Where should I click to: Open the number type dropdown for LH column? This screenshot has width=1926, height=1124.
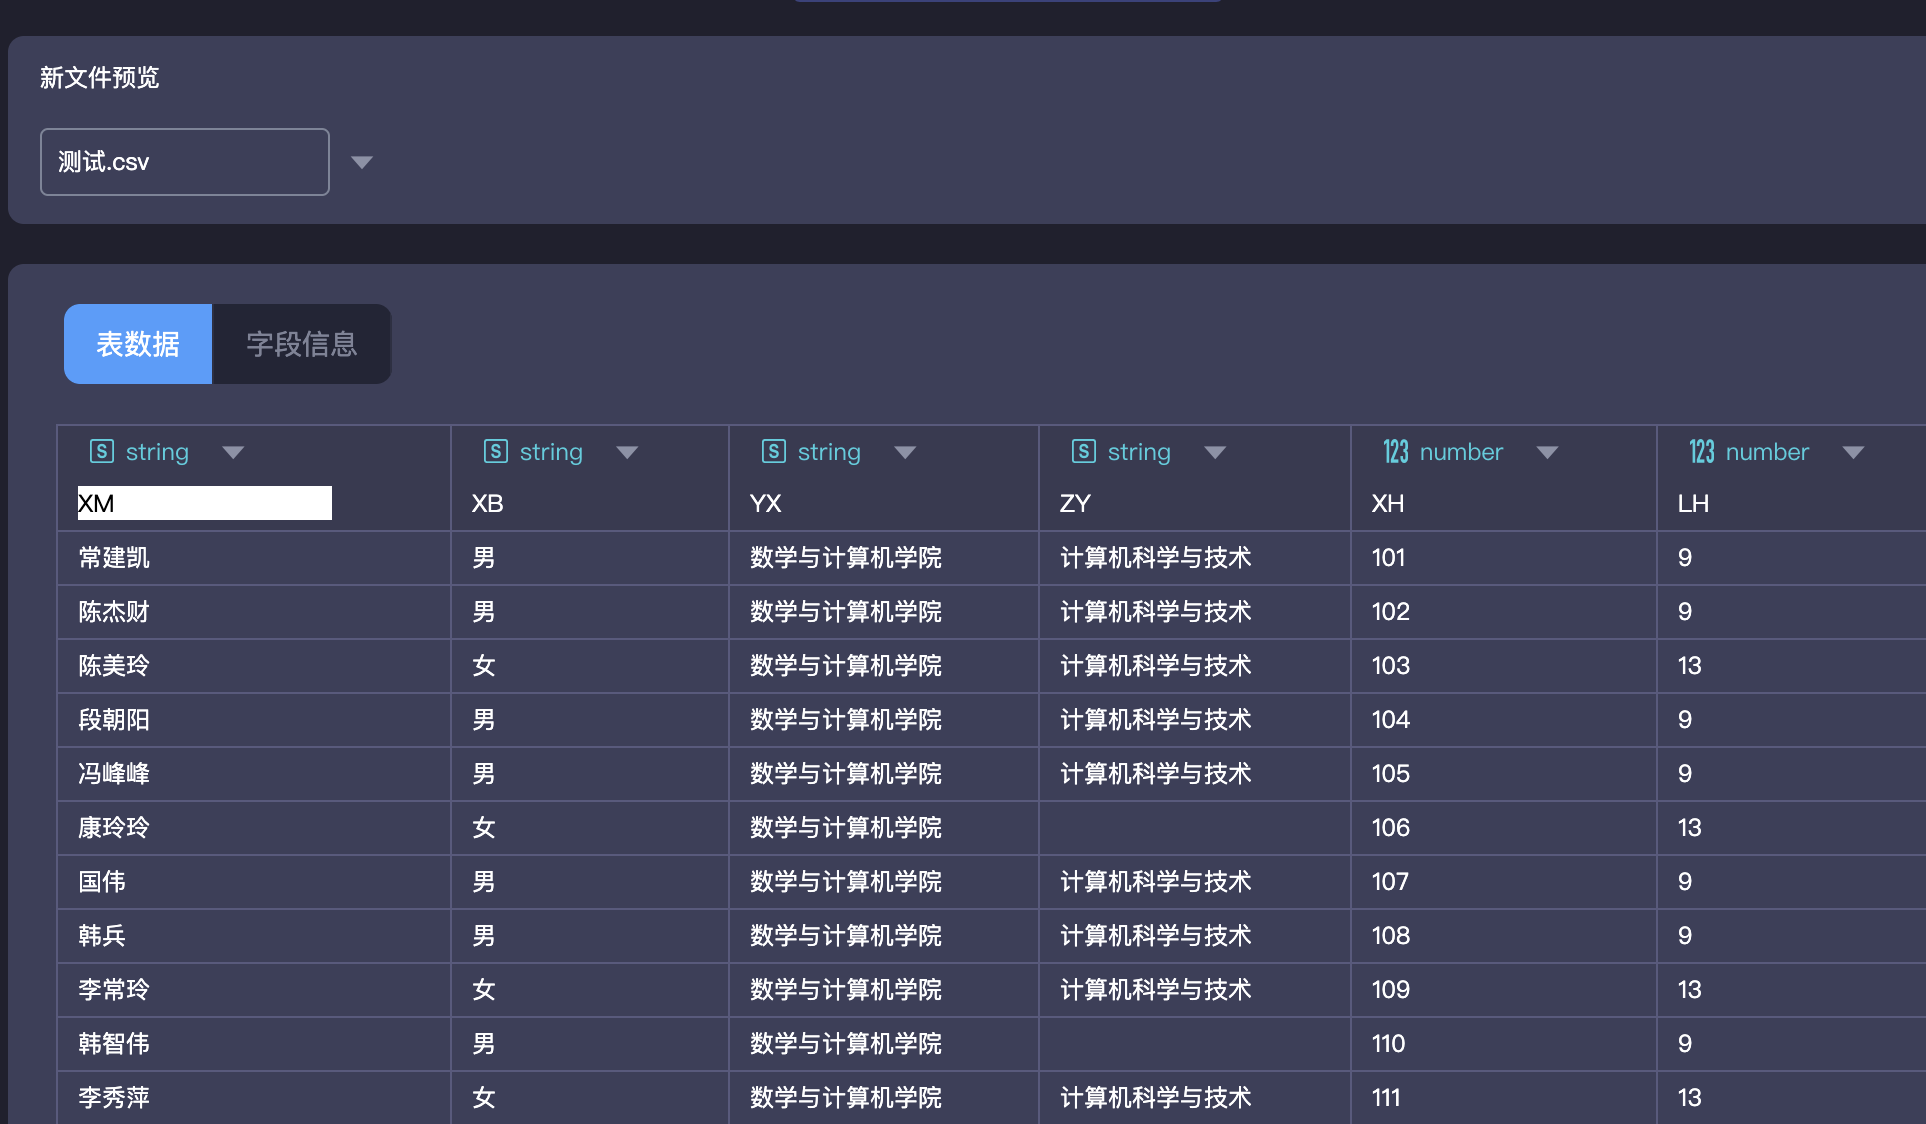click(x=1853, y=453)
